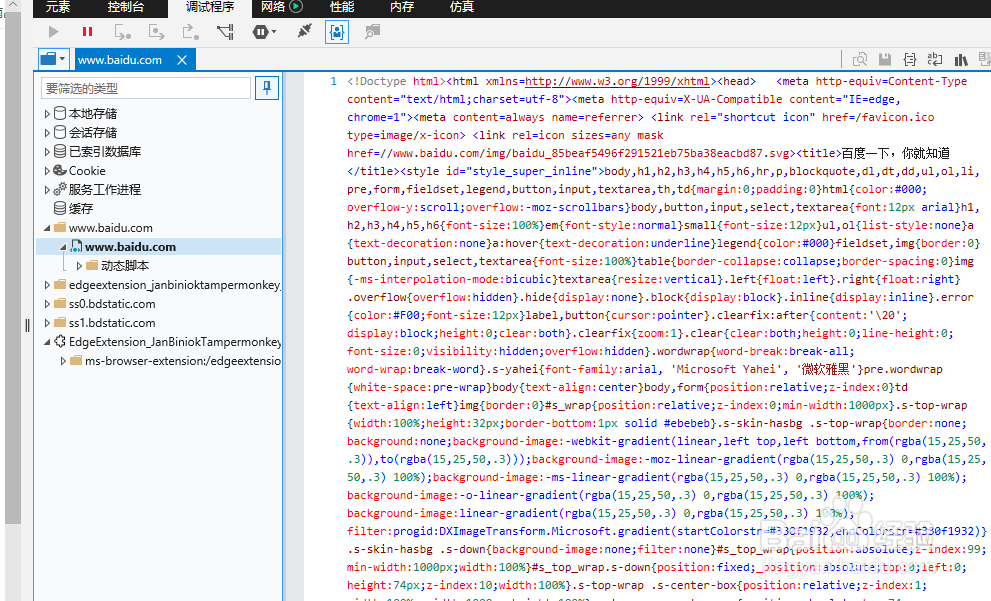
Task: Select the Cookie item
Action: pos(87,171)
